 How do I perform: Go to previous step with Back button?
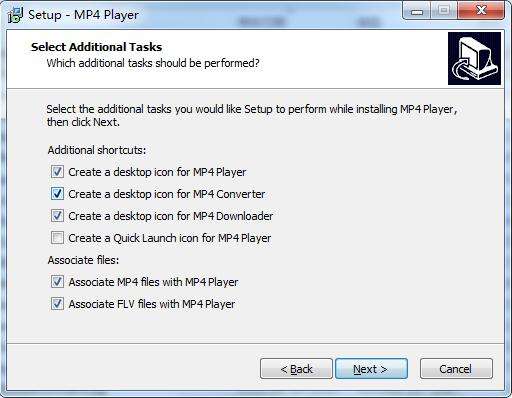pyautogui.click(x=296, y=369)
